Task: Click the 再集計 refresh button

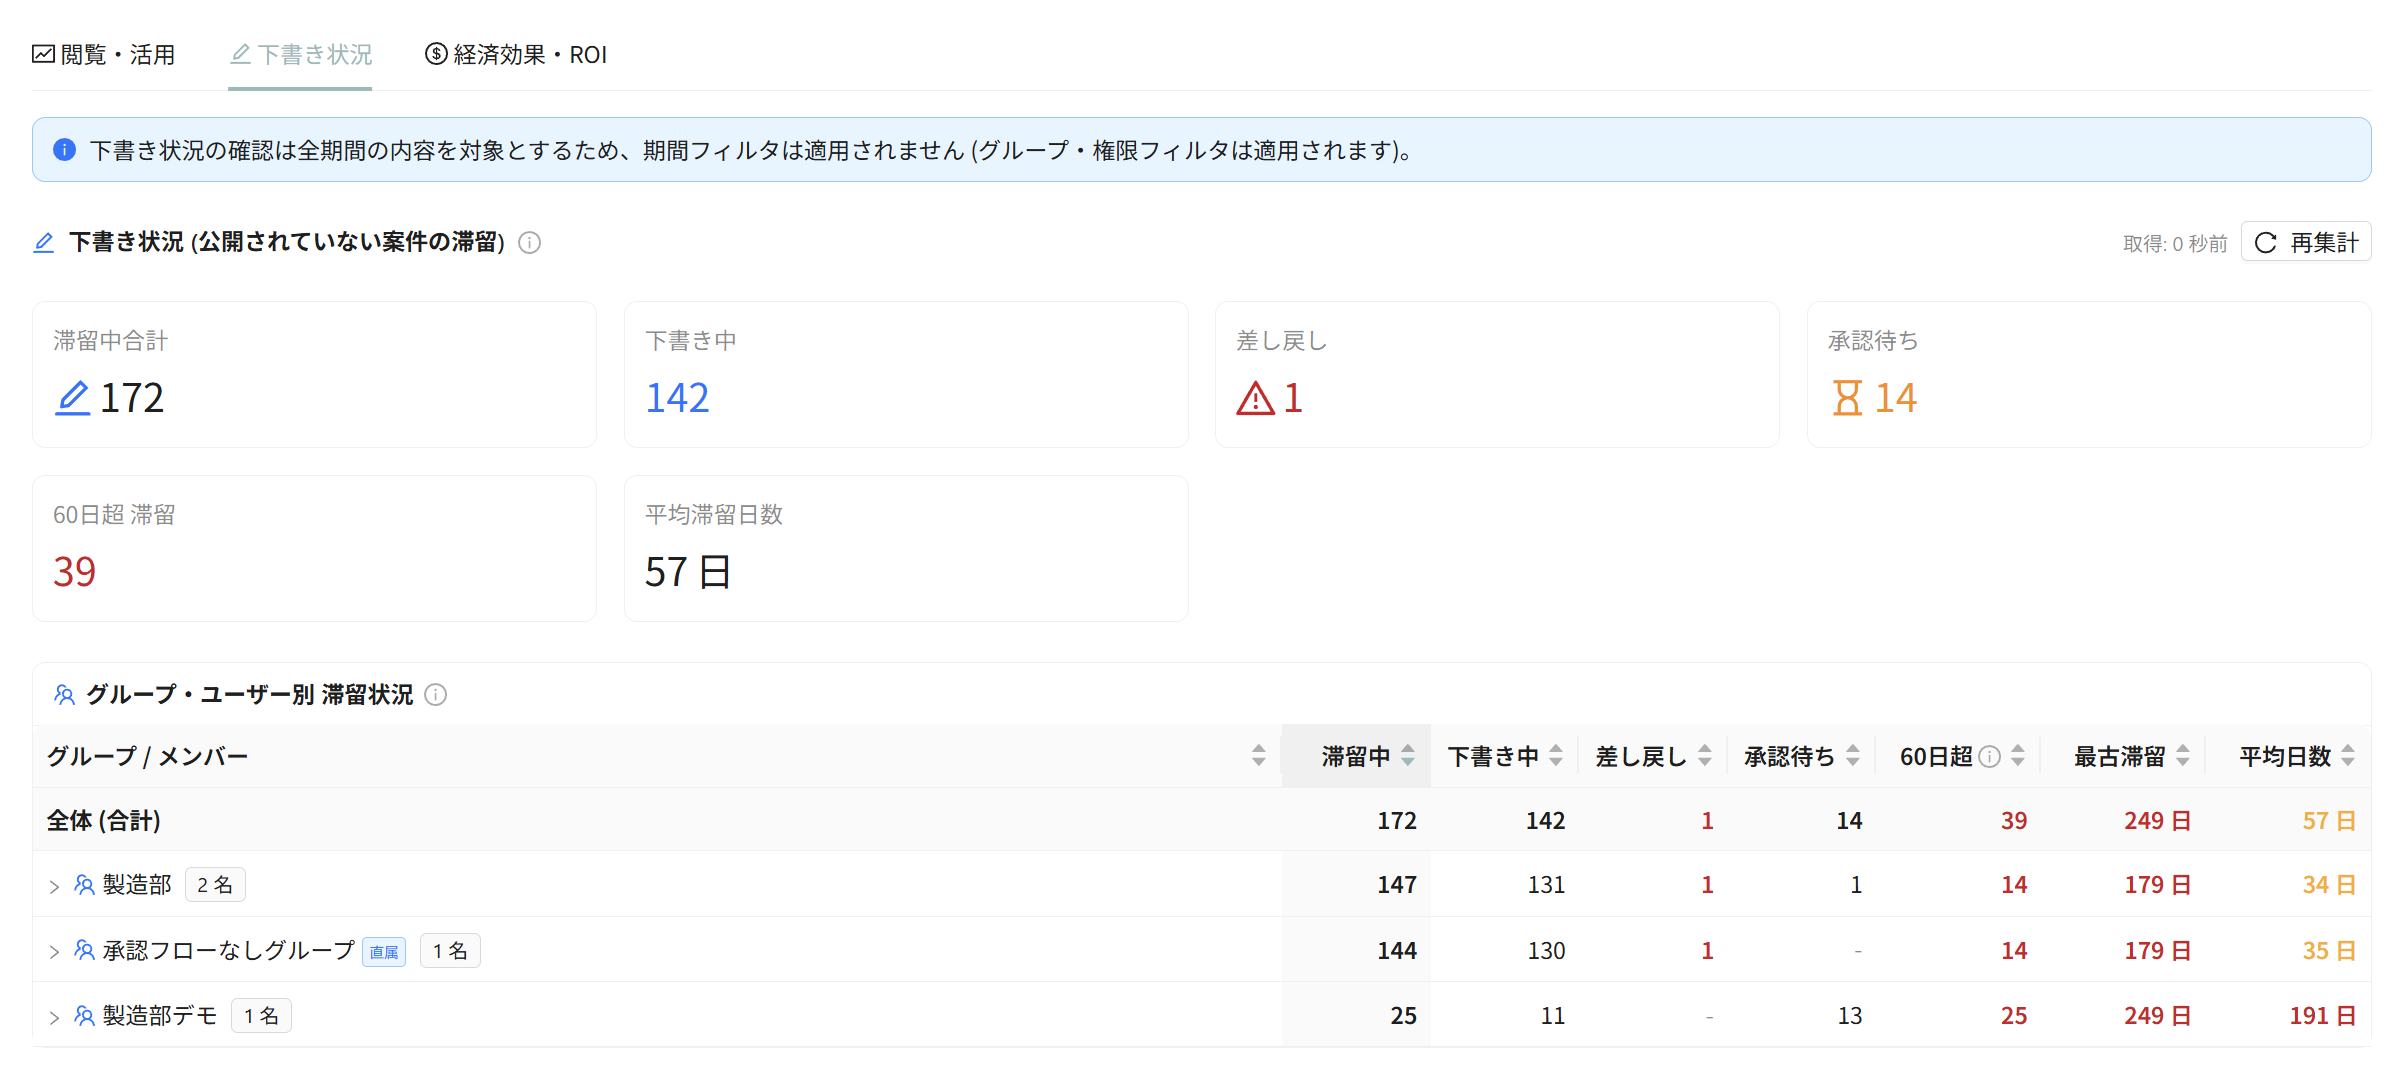Action: tap(2306, 242)
